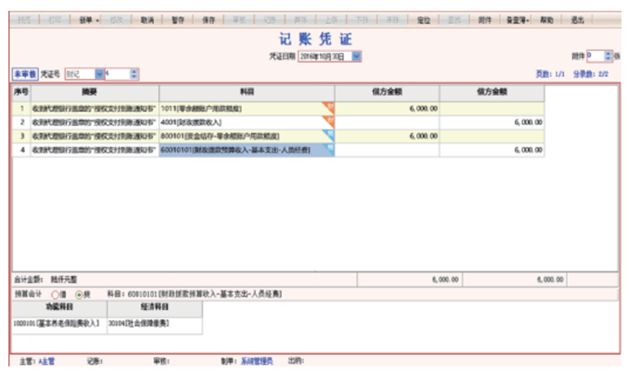Click blue corner tag on row 800101 subject
This screenshot has width=630, height=372.
[x=329, y=134]
